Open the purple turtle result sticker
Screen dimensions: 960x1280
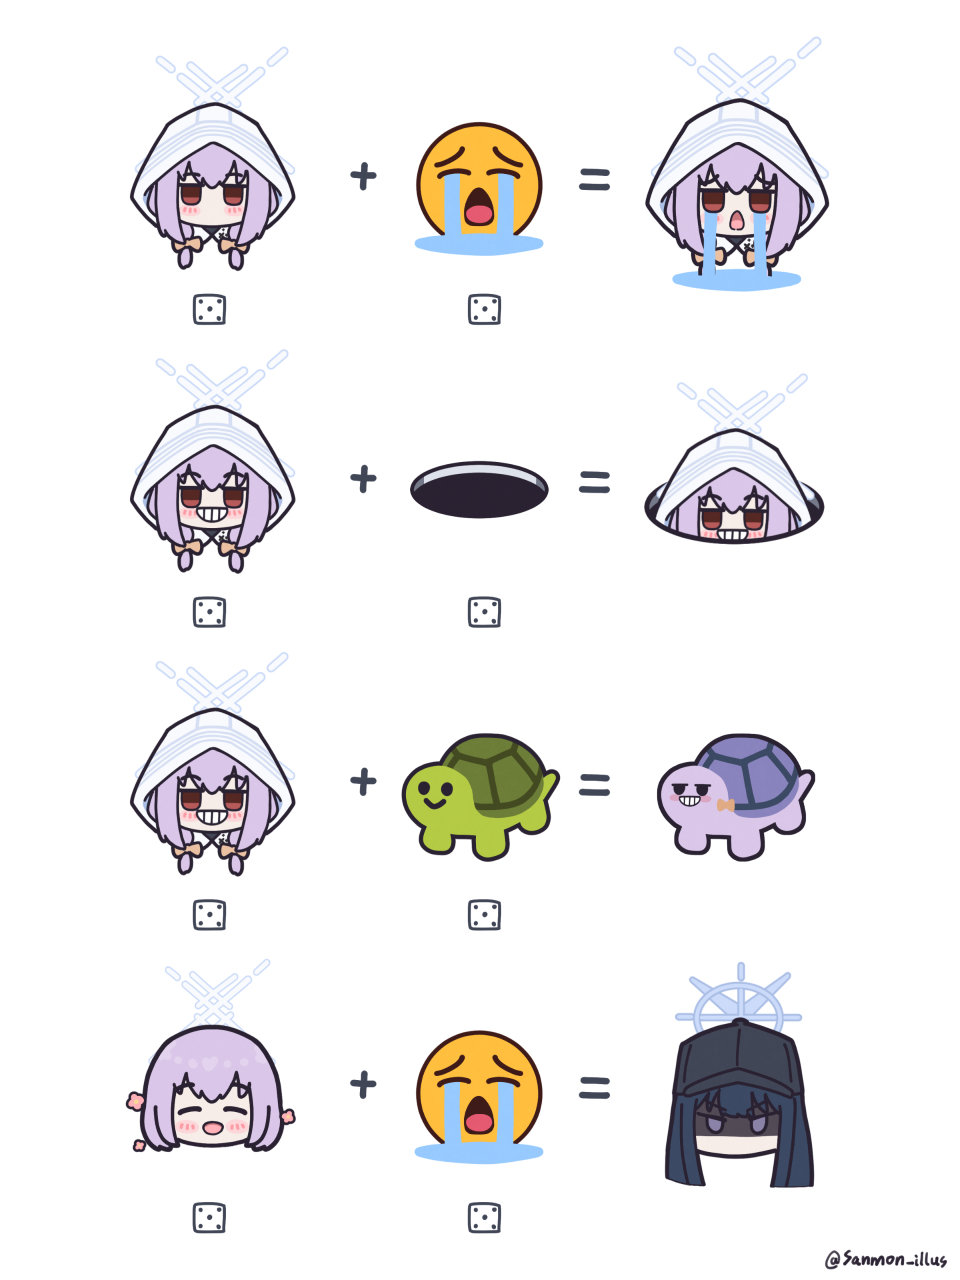736,797
